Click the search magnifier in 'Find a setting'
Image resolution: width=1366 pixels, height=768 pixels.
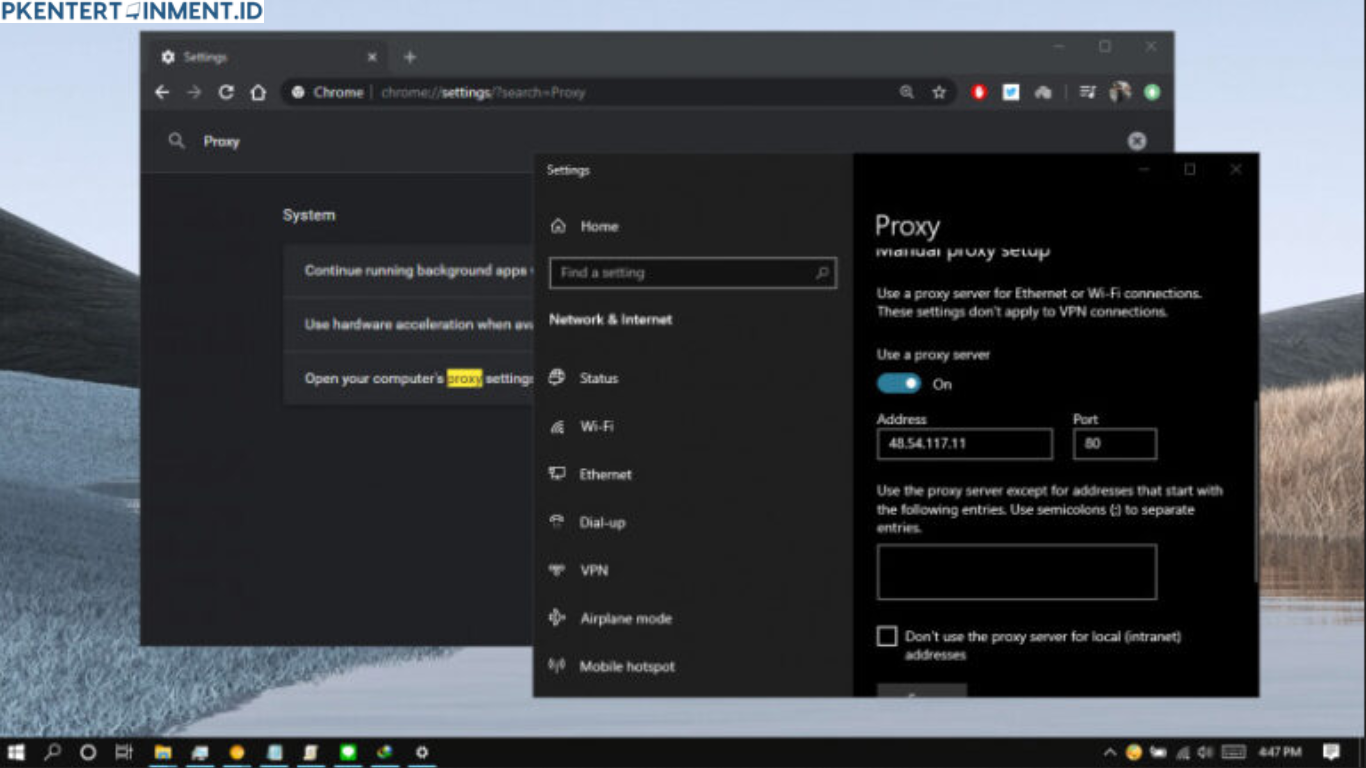pyautogui.click(x=822, y=272)
